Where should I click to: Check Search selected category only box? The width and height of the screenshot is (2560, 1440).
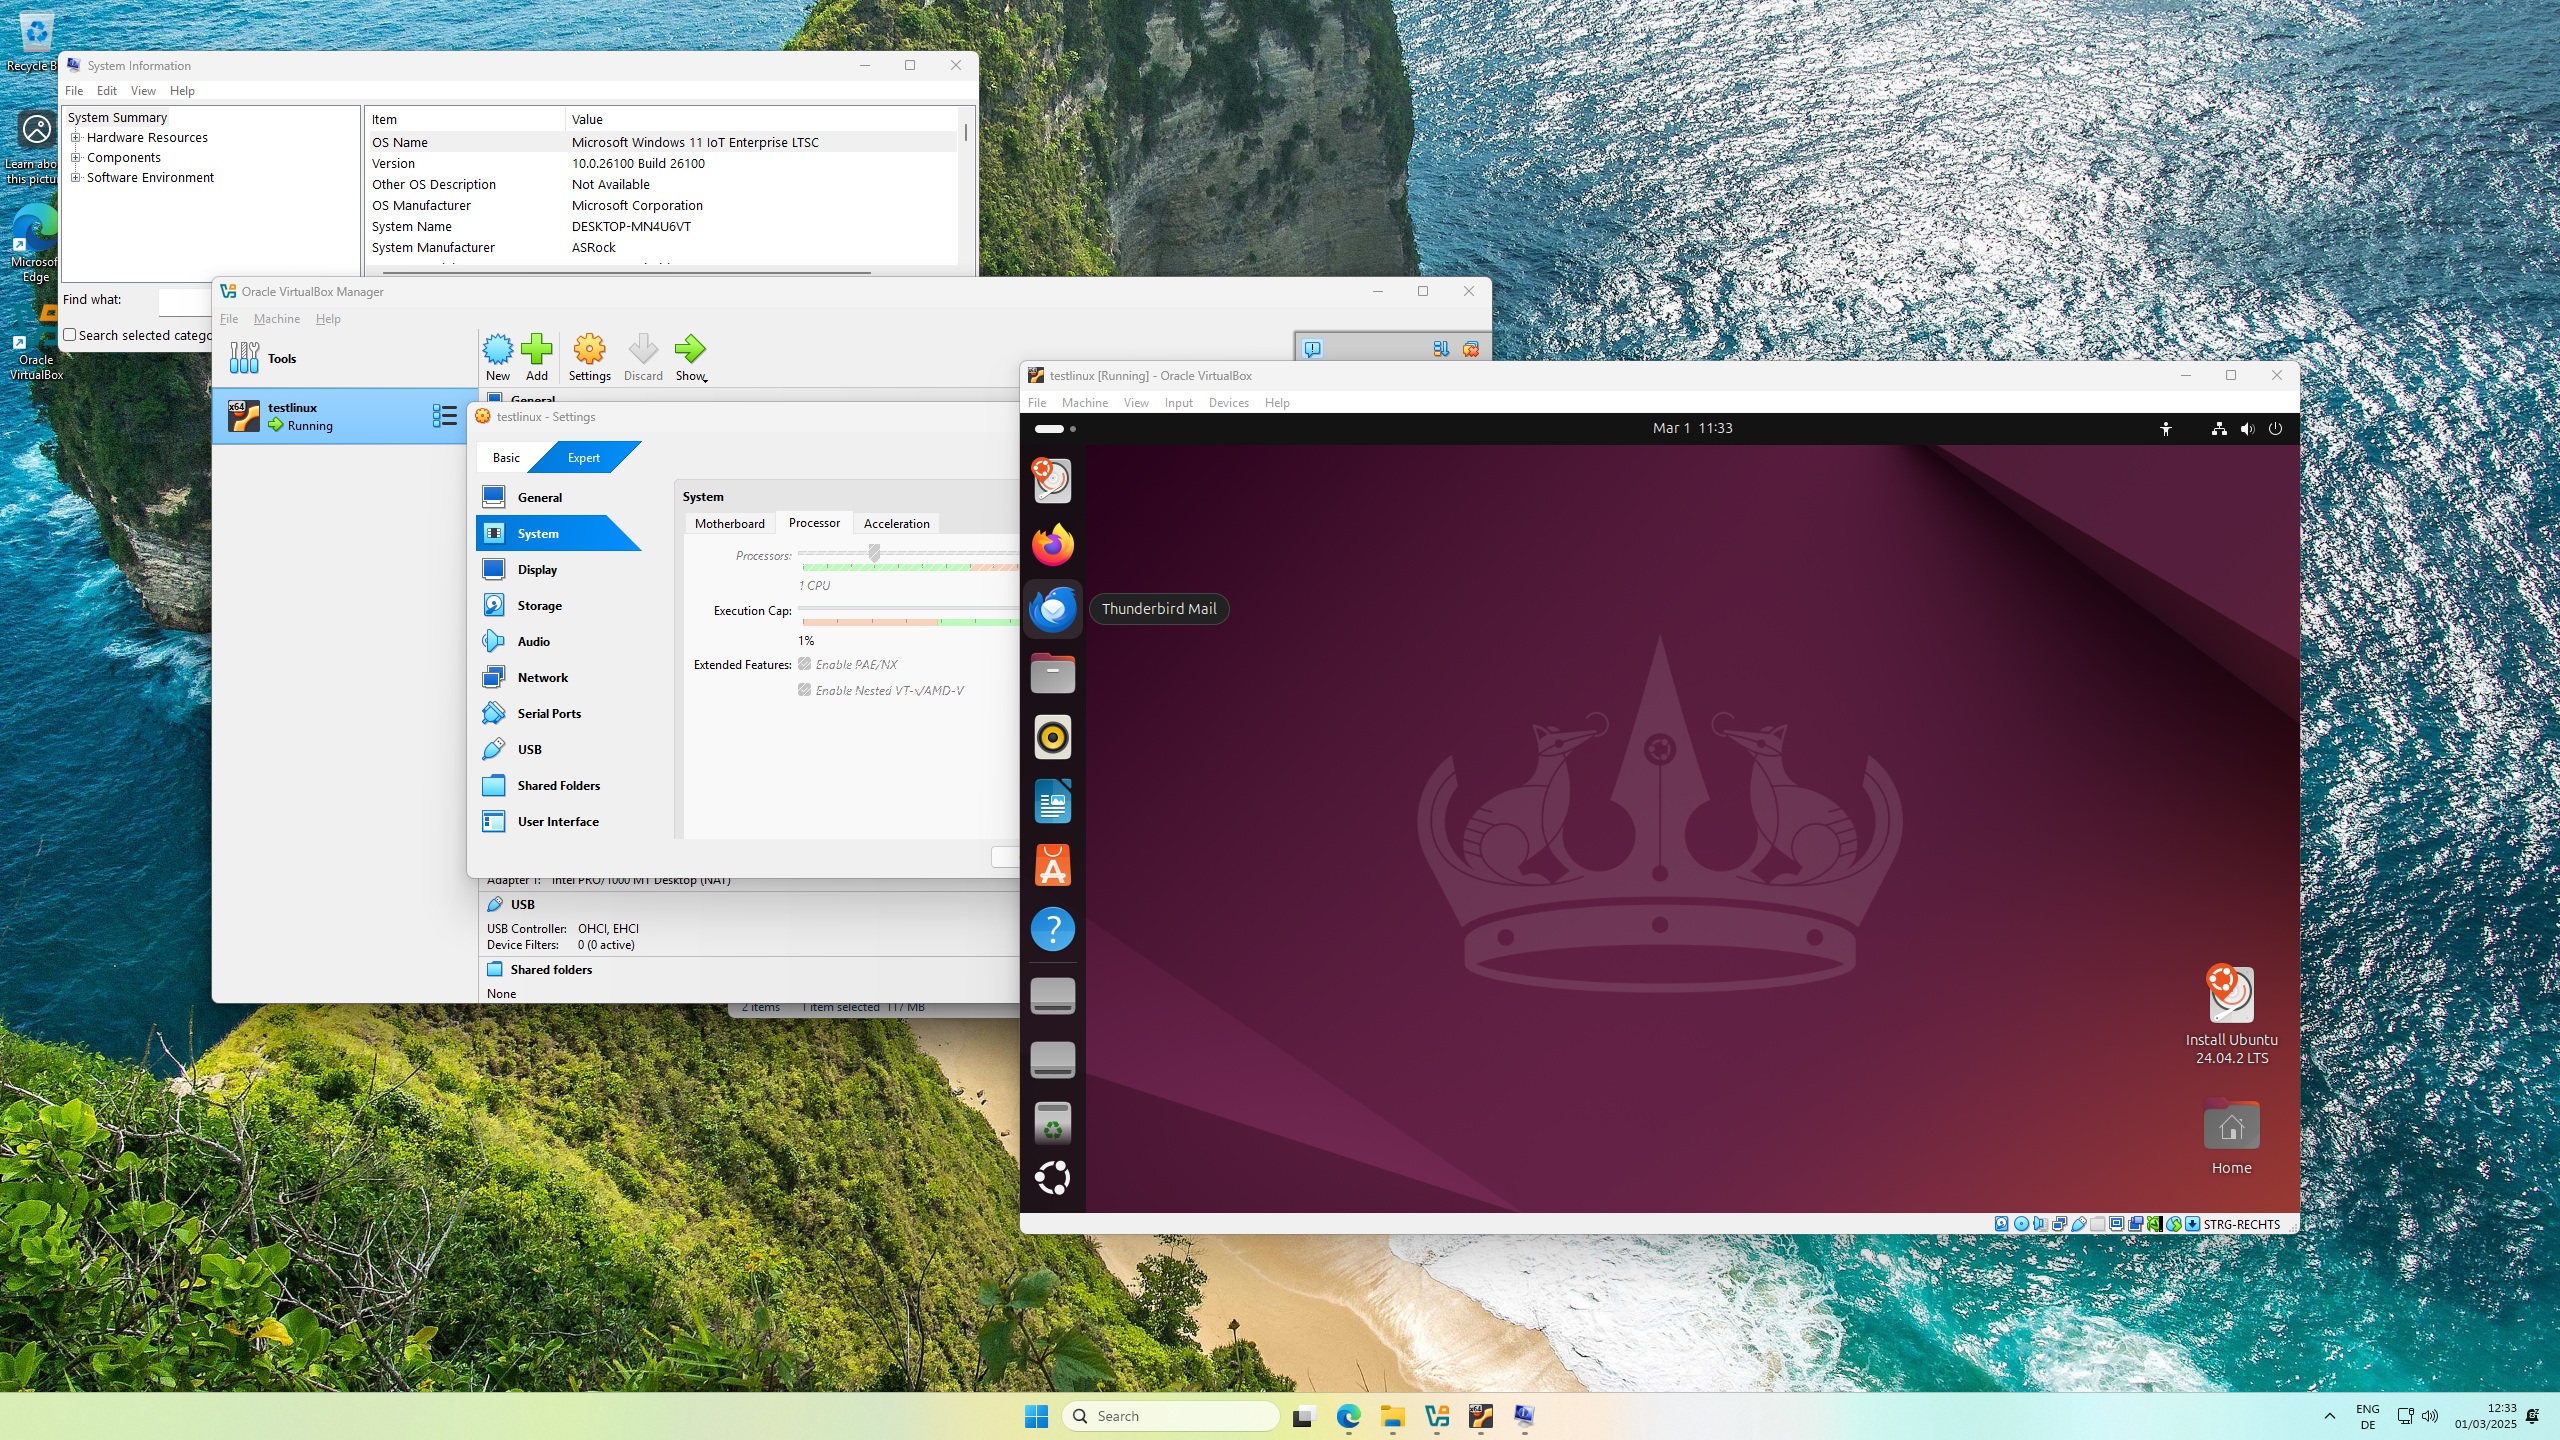coord(70,335)
